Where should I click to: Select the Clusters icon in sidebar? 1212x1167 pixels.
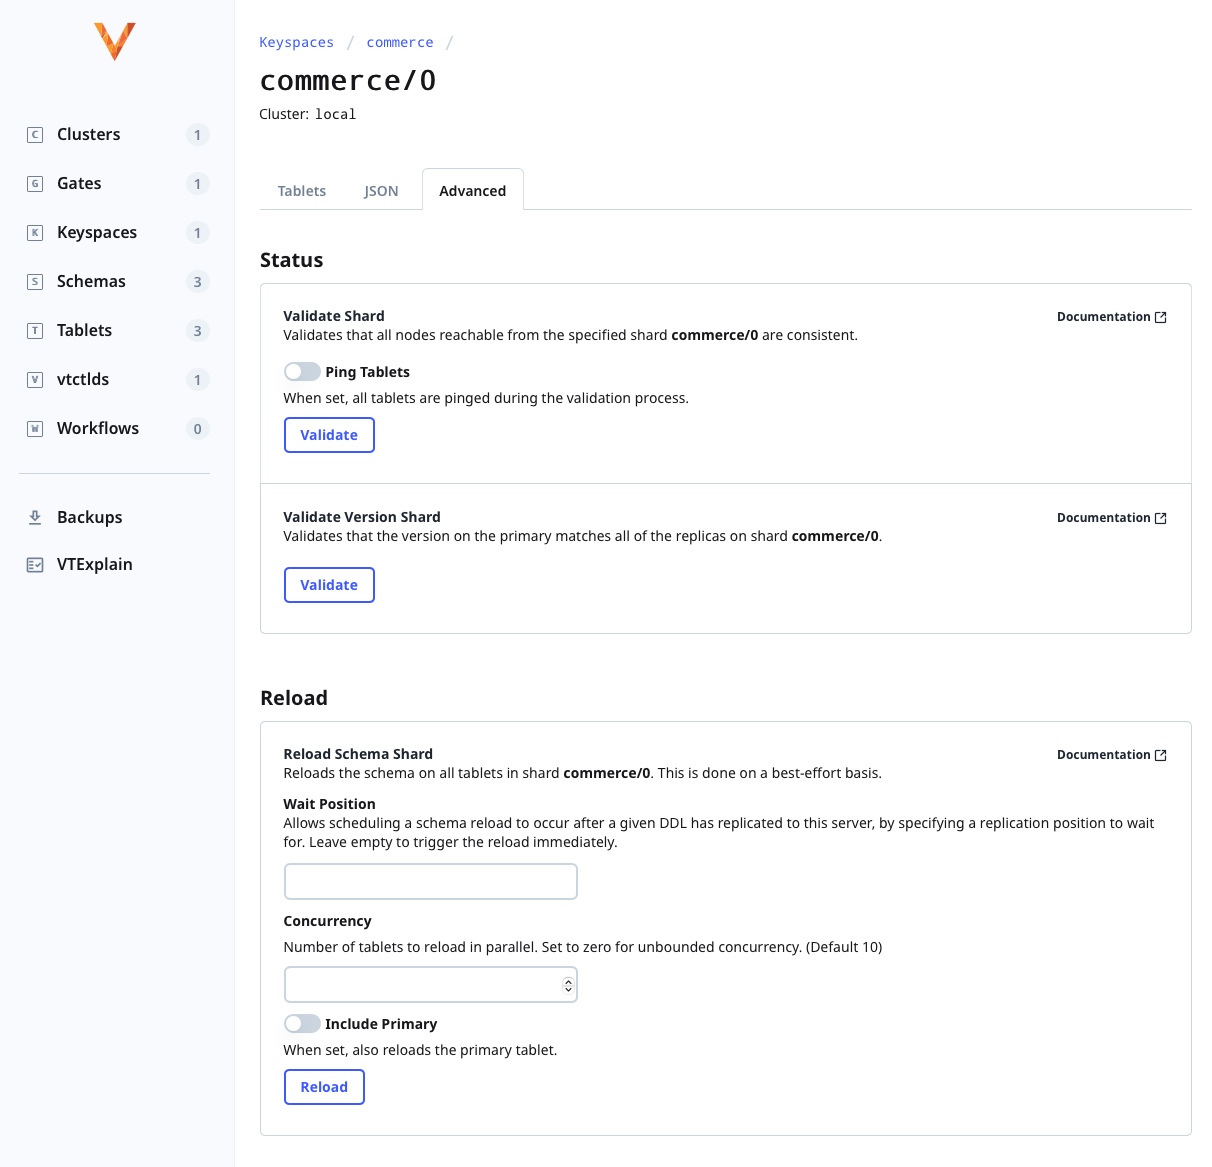pos(35,134)
